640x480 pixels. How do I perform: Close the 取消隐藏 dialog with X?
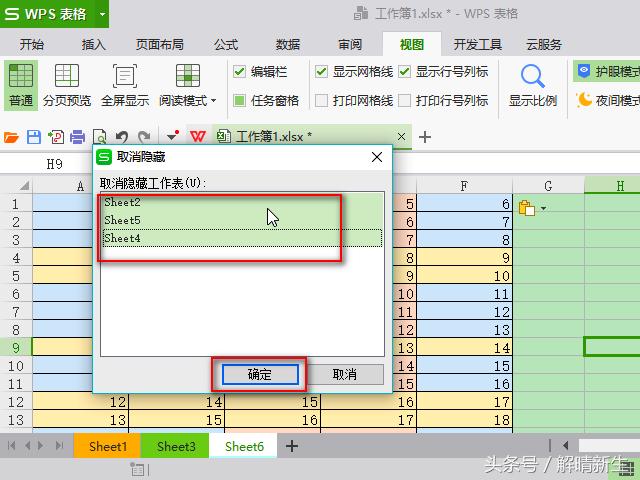tap(377, 157)
